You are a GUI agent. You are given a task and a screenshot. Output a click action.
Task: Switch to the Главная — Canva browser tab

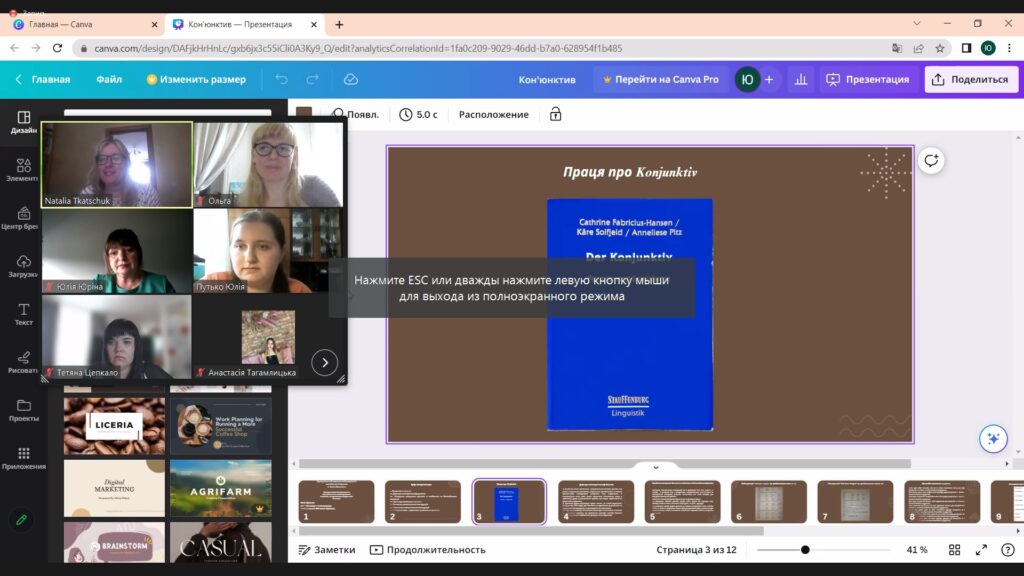pos(85,24)
